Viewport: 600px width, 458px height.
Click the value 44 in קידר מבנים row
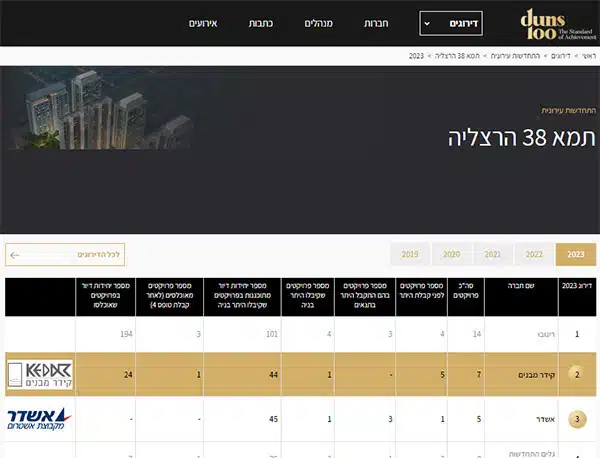(274, 375)
